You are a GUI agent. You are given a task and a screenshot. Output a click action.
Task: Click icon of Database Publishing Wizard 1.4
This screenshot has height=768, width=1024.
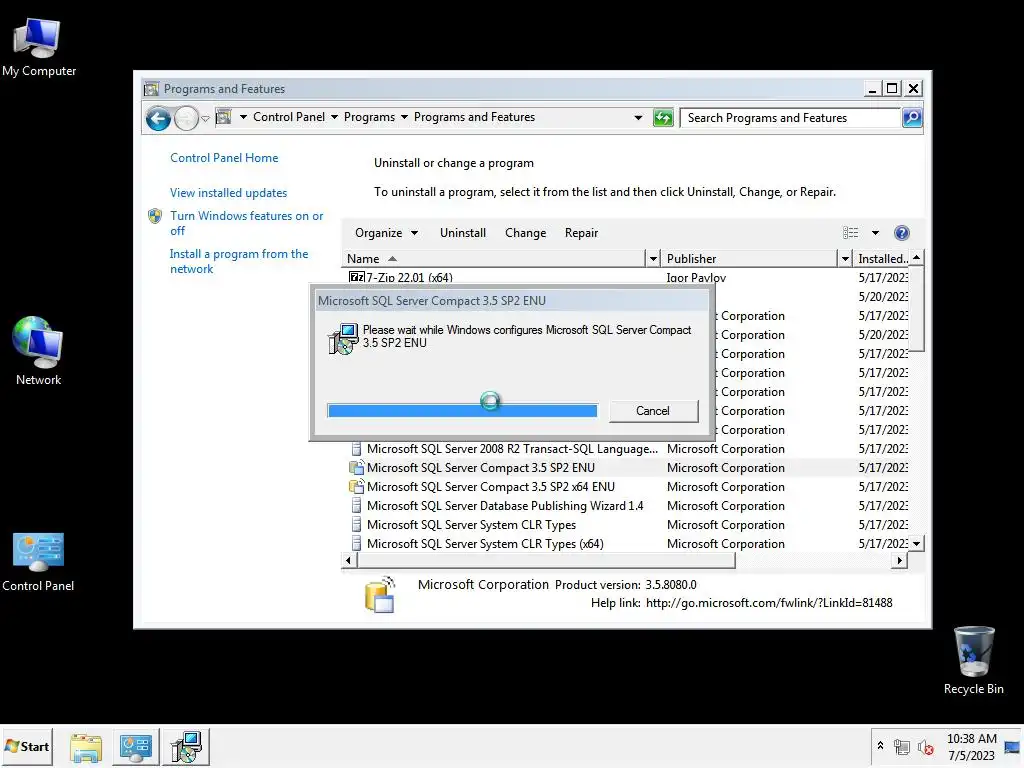(357, 505)
